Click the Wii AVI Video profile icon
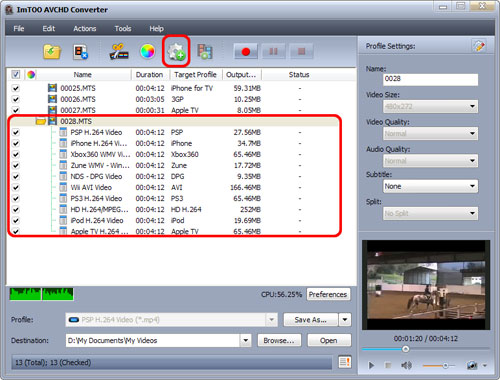This screenshot has width=500, height=380. (x=63, y=187)
